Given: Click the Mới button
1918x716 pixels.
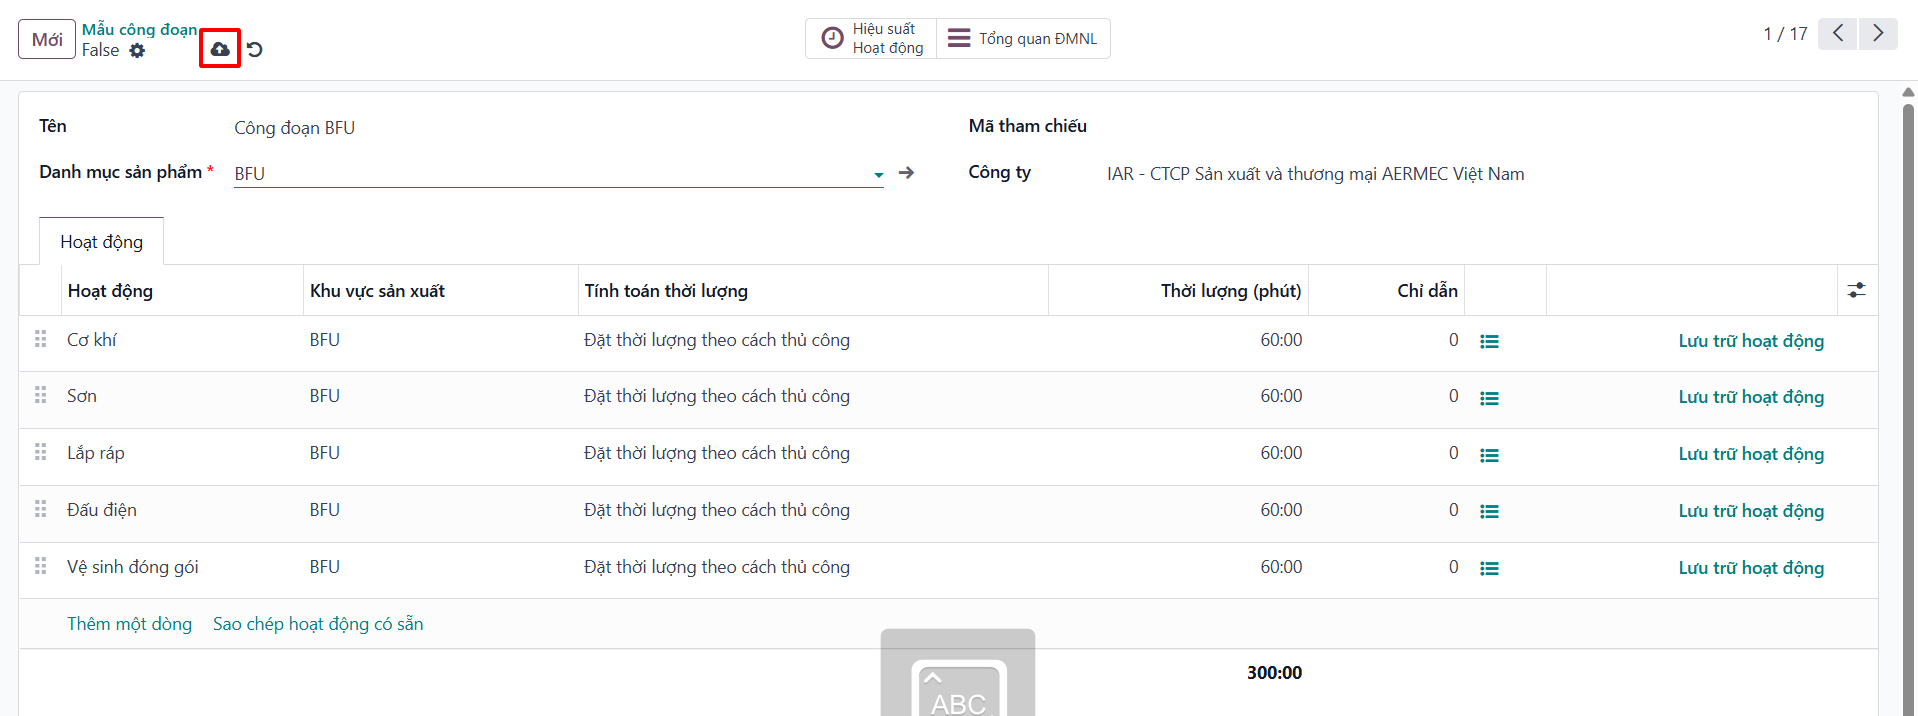Looking at the screenshot, I should pos(47,39).
